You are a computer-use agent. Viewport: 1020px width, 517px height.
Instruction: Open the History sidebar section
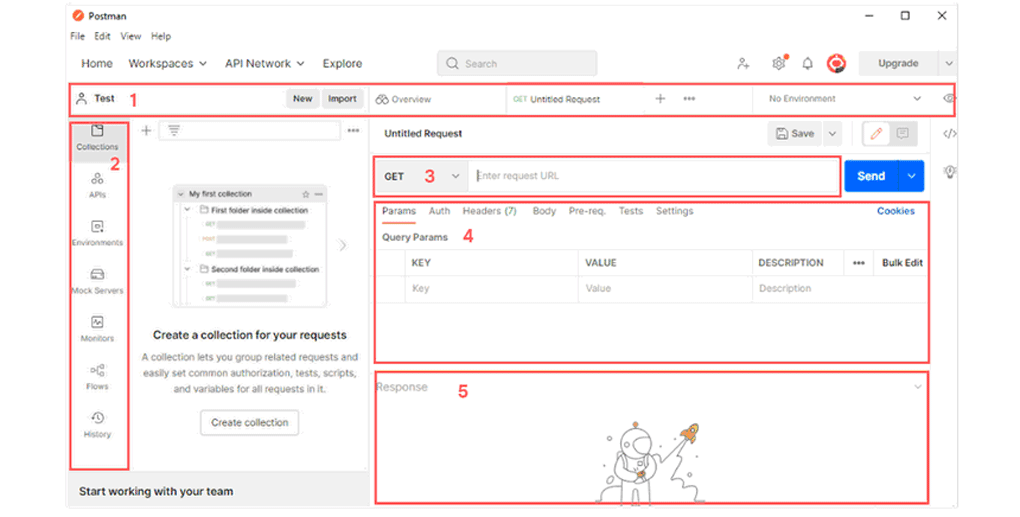(97, 424)
